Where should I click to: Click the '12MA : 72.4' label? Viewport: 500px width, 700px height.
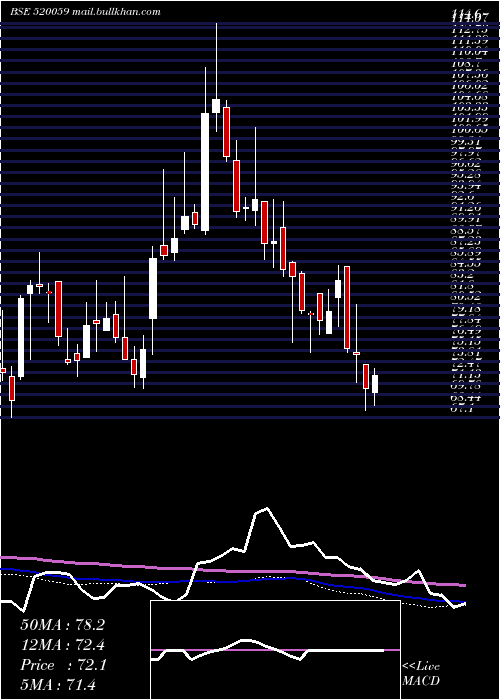coord(62,645)
